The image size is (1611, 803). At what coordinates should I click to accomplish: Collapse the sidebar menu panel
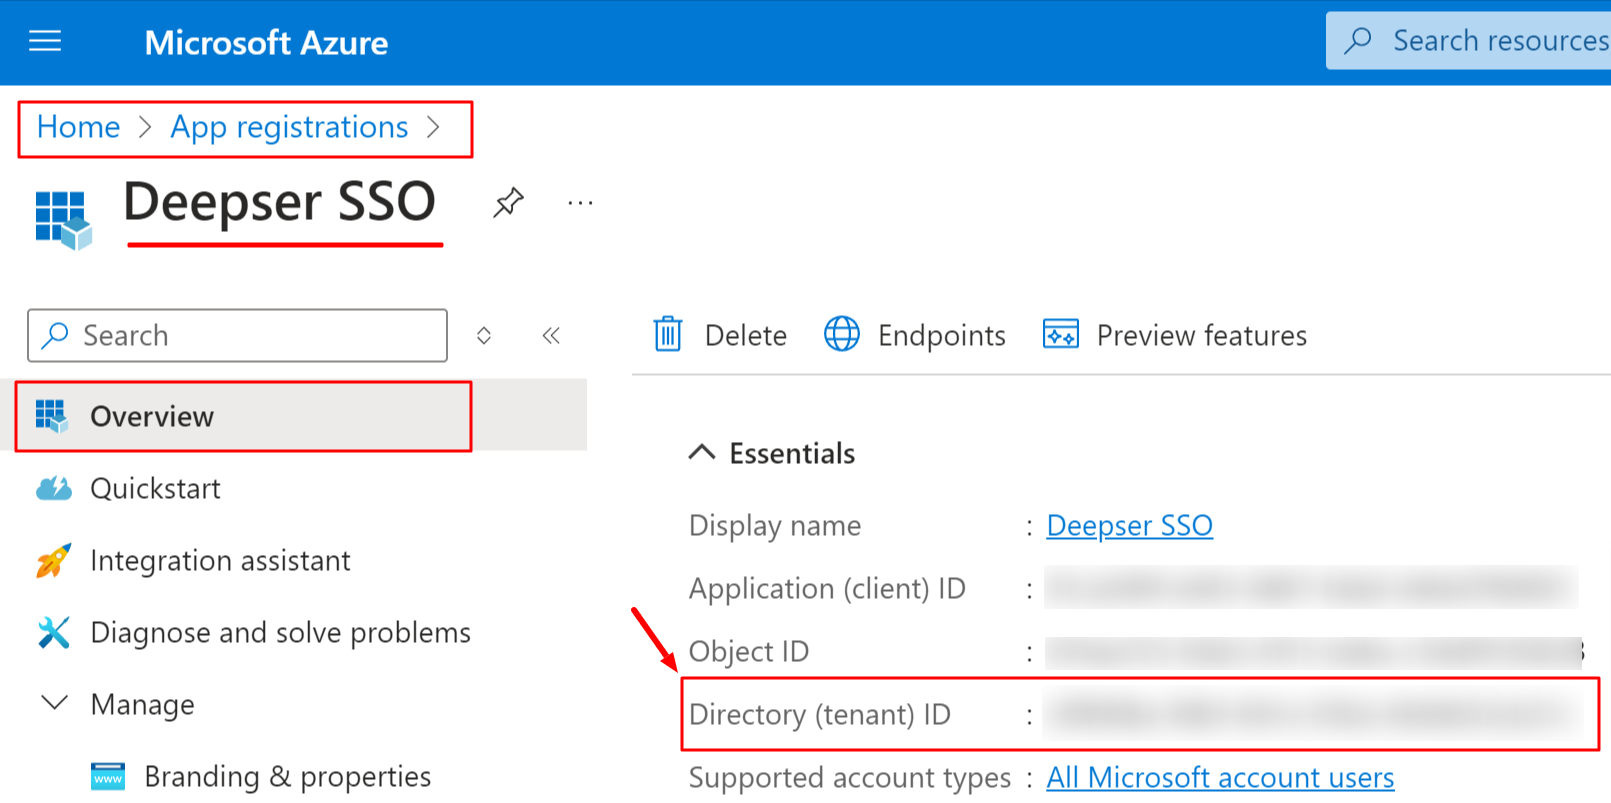click(551, 335)
